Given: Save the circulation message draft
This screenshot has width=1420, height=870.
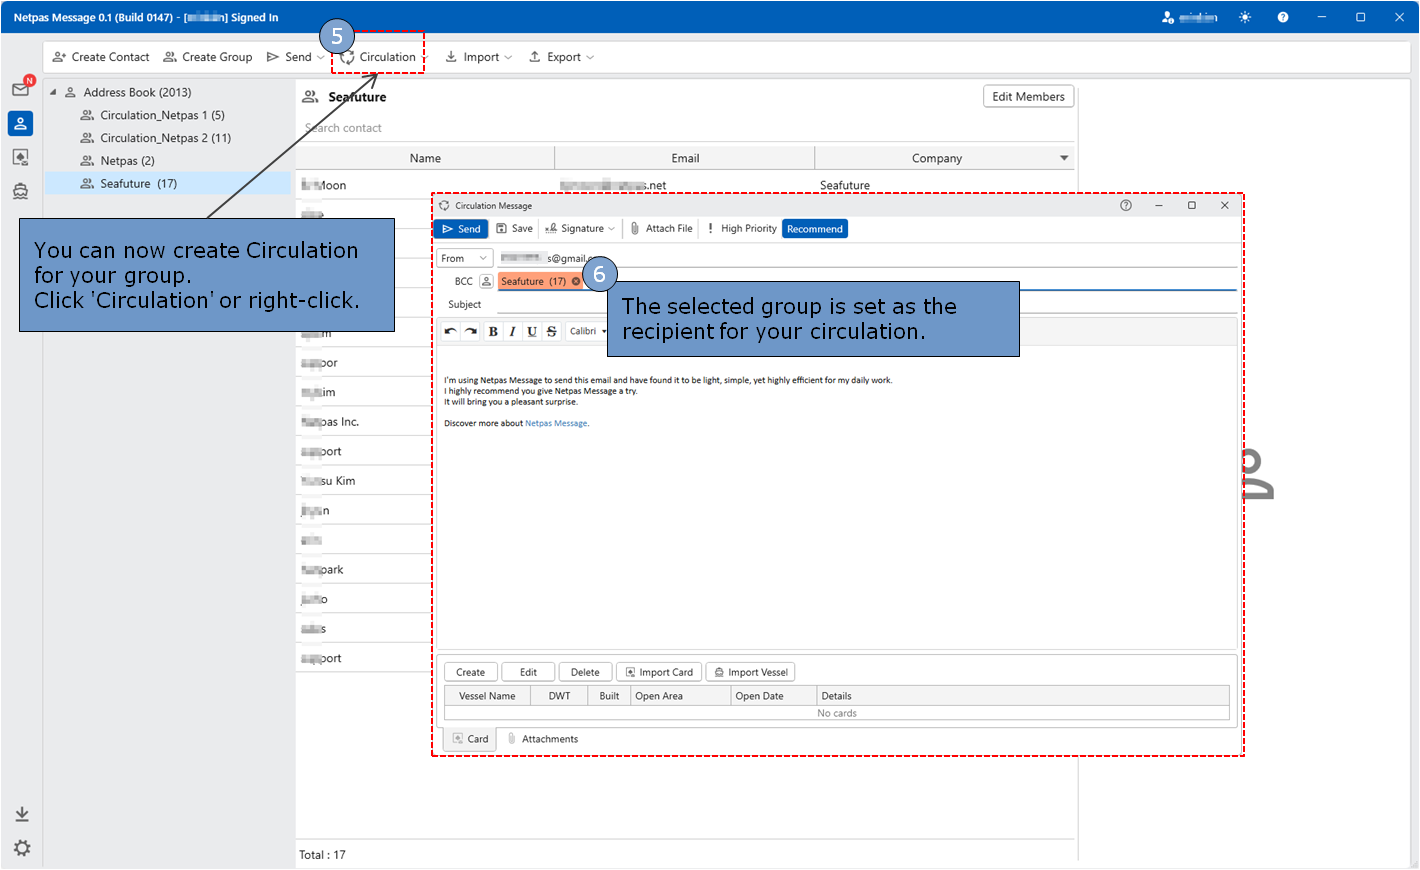Looking at the screenshot, I should pos(514,229).
